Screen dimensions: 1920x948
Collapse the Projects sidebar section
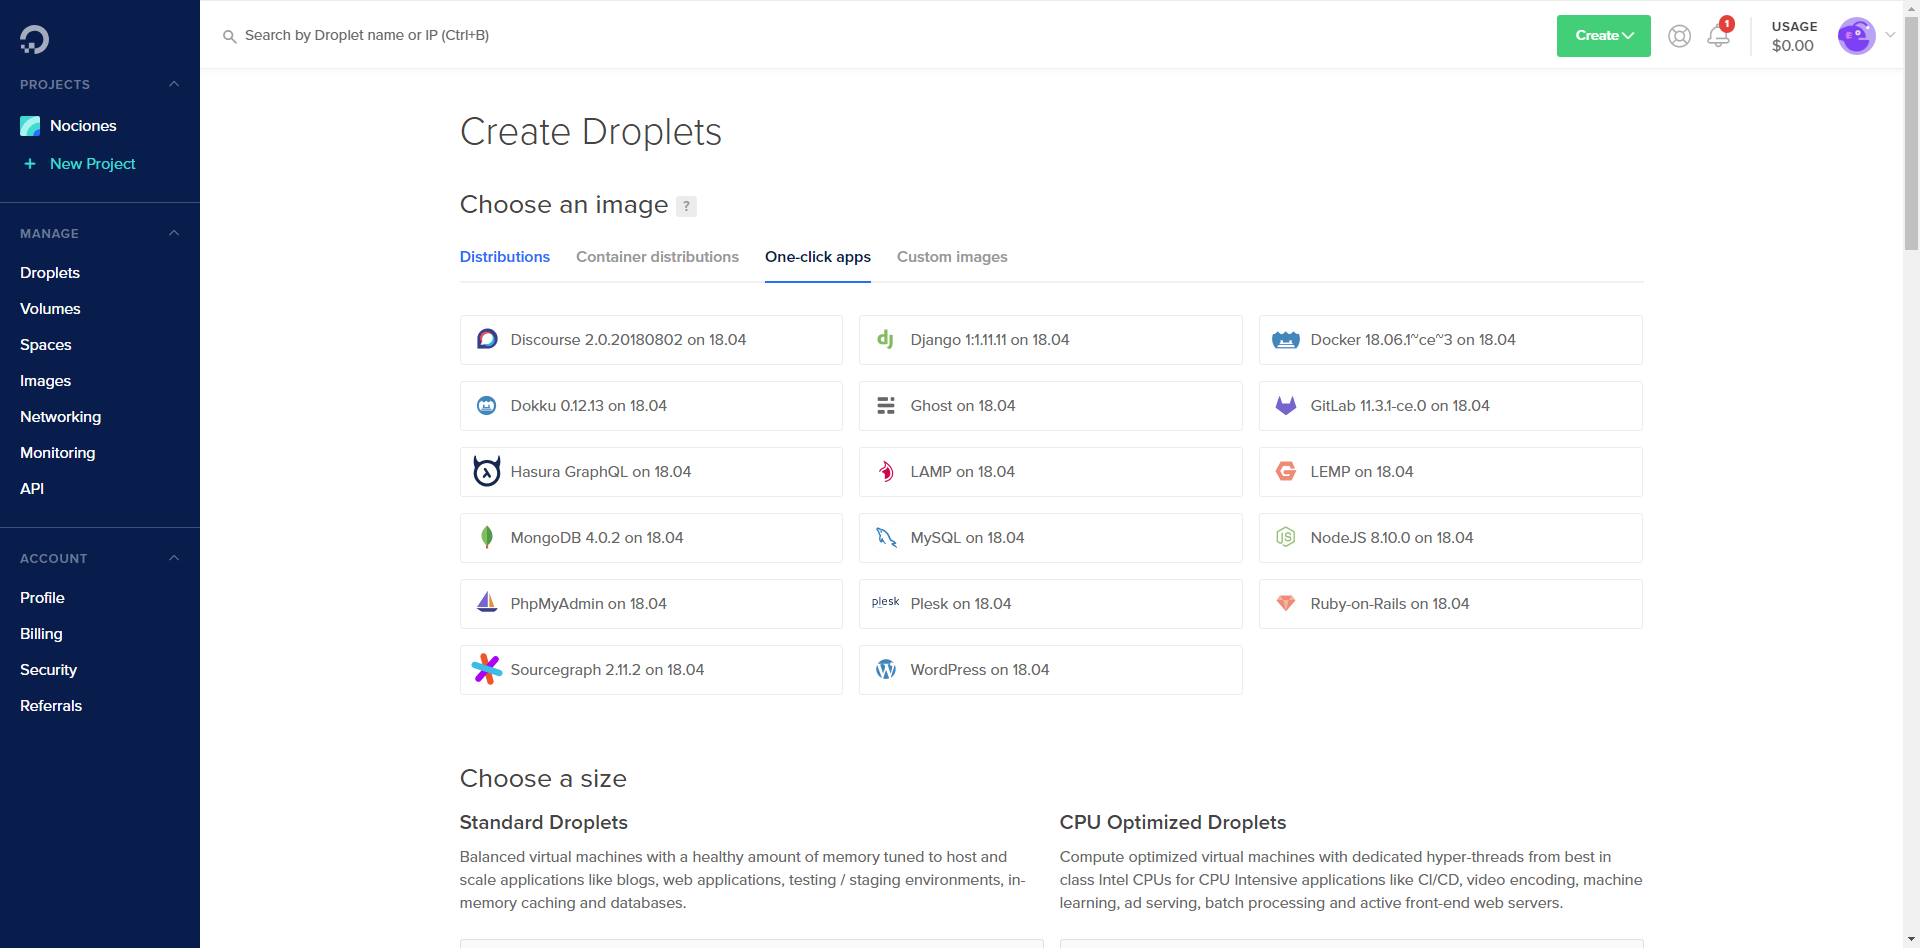[x=174, y=85]
